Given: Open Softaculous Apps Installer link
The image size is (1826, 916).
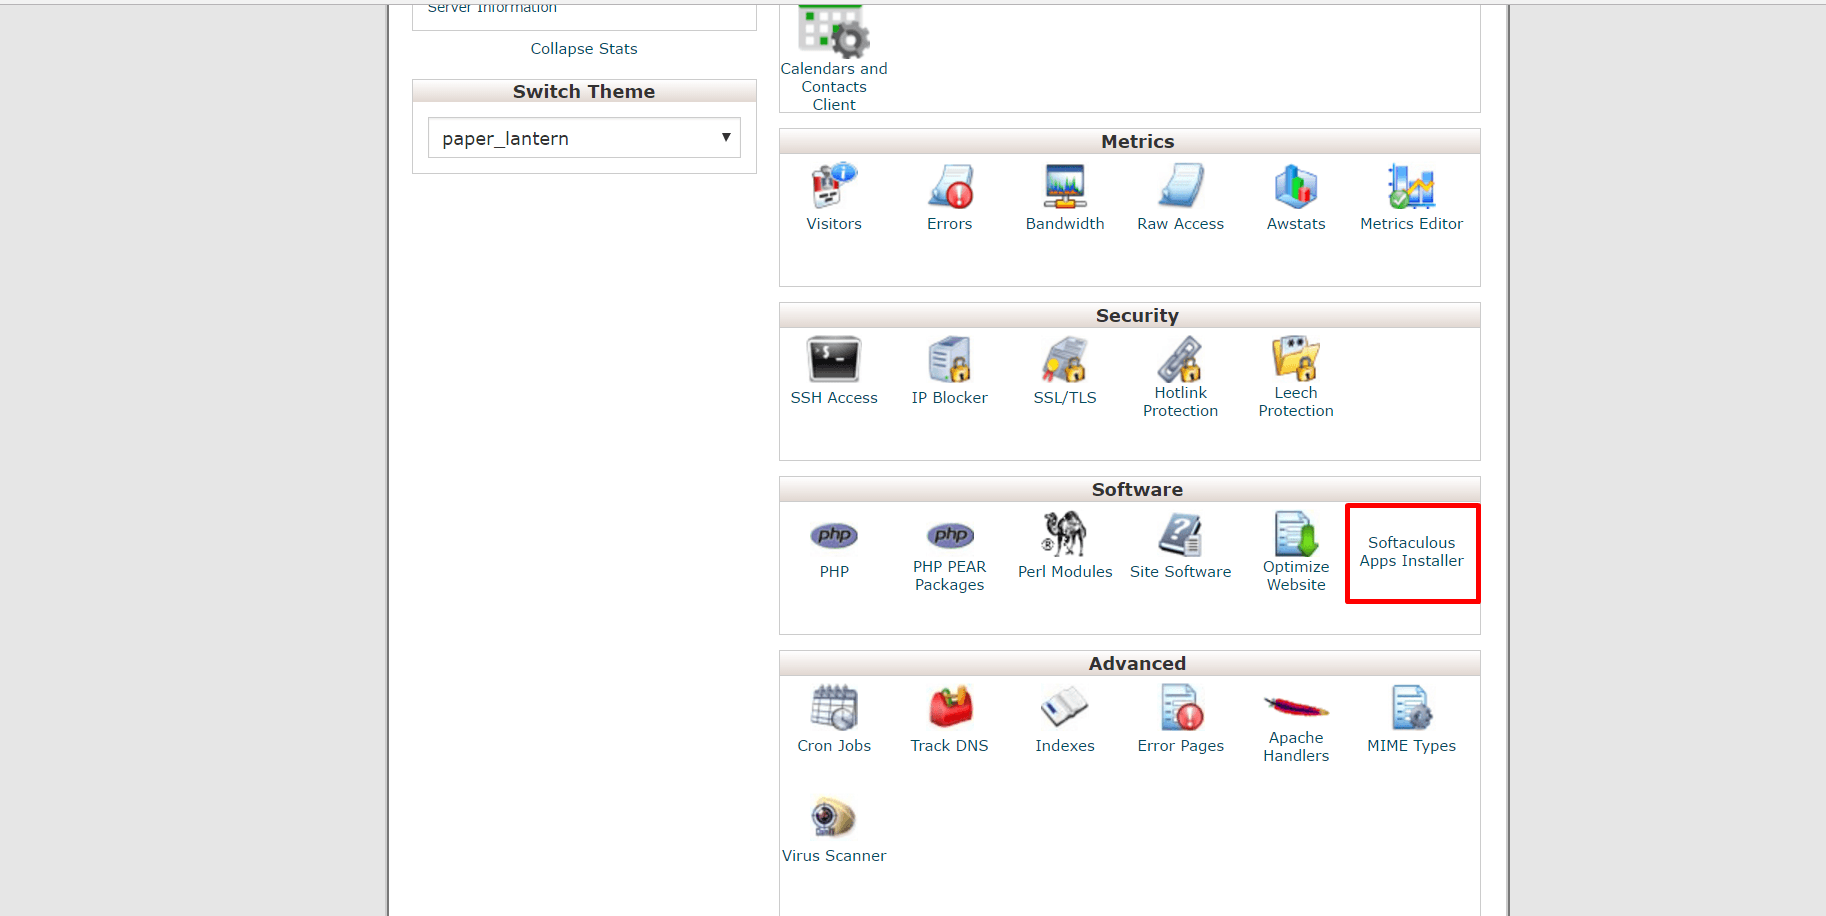Looking at the screenshot, I should [x=1412, y=552].
